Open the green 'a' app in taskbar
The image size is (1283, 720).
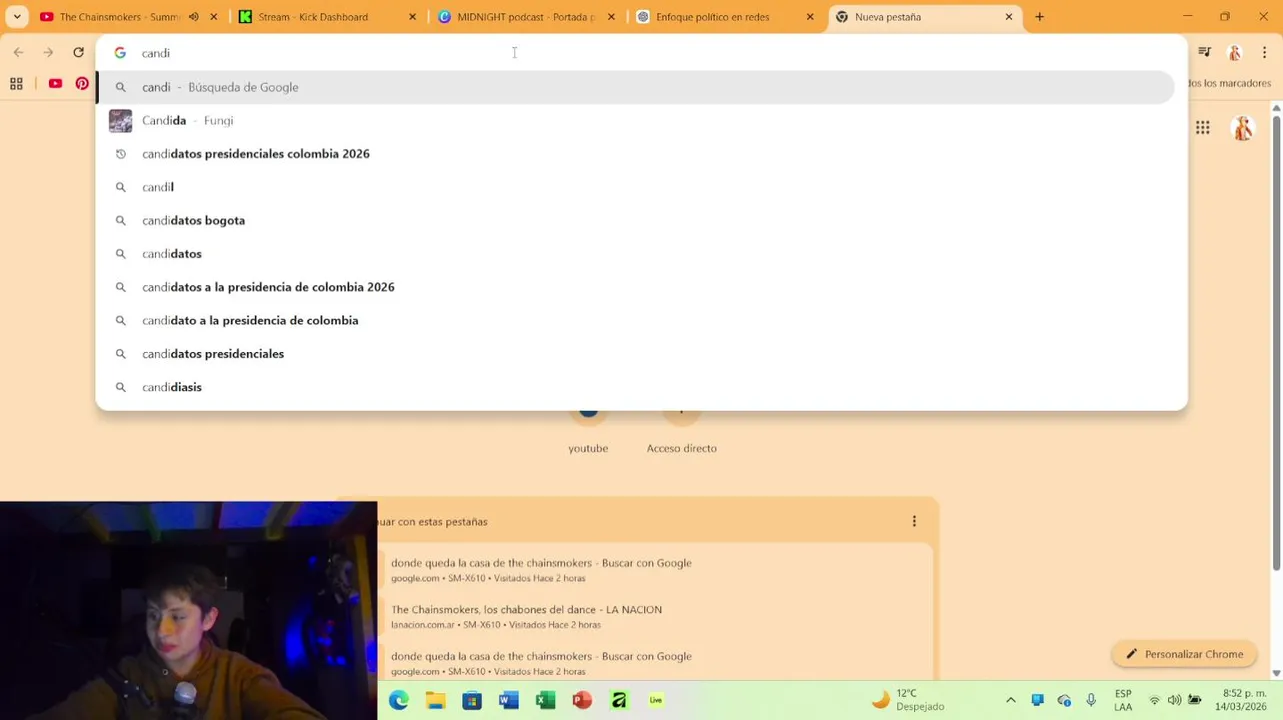coord(619,700)
